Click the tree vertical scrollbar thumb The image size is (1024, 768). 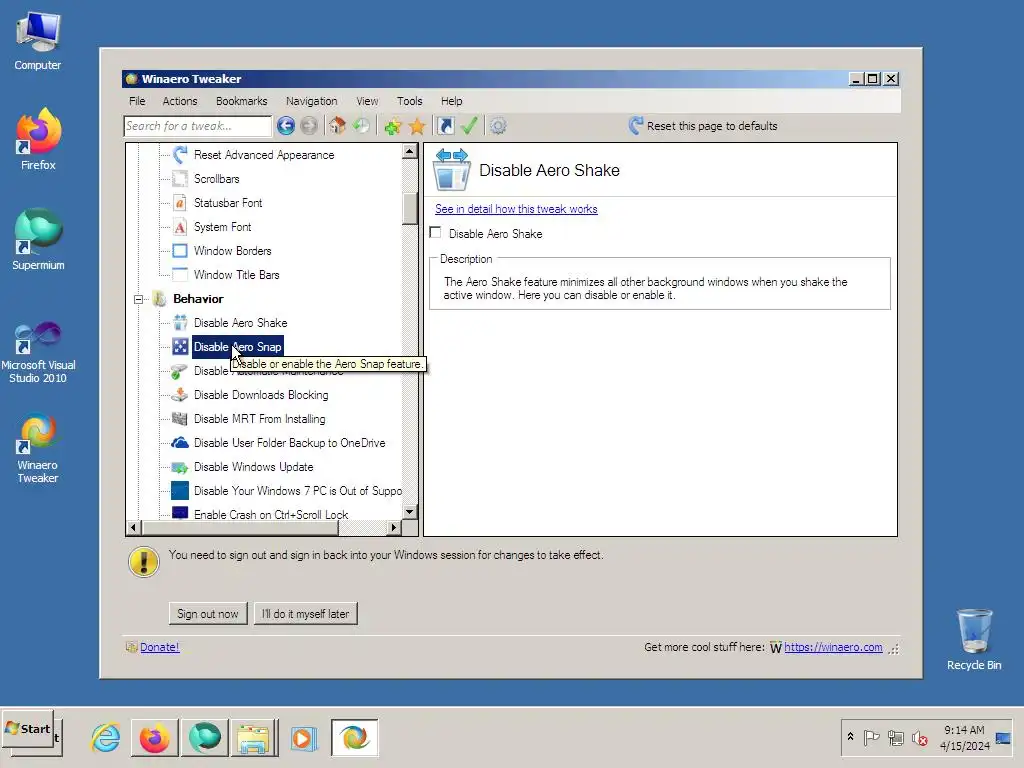[409, 209]
